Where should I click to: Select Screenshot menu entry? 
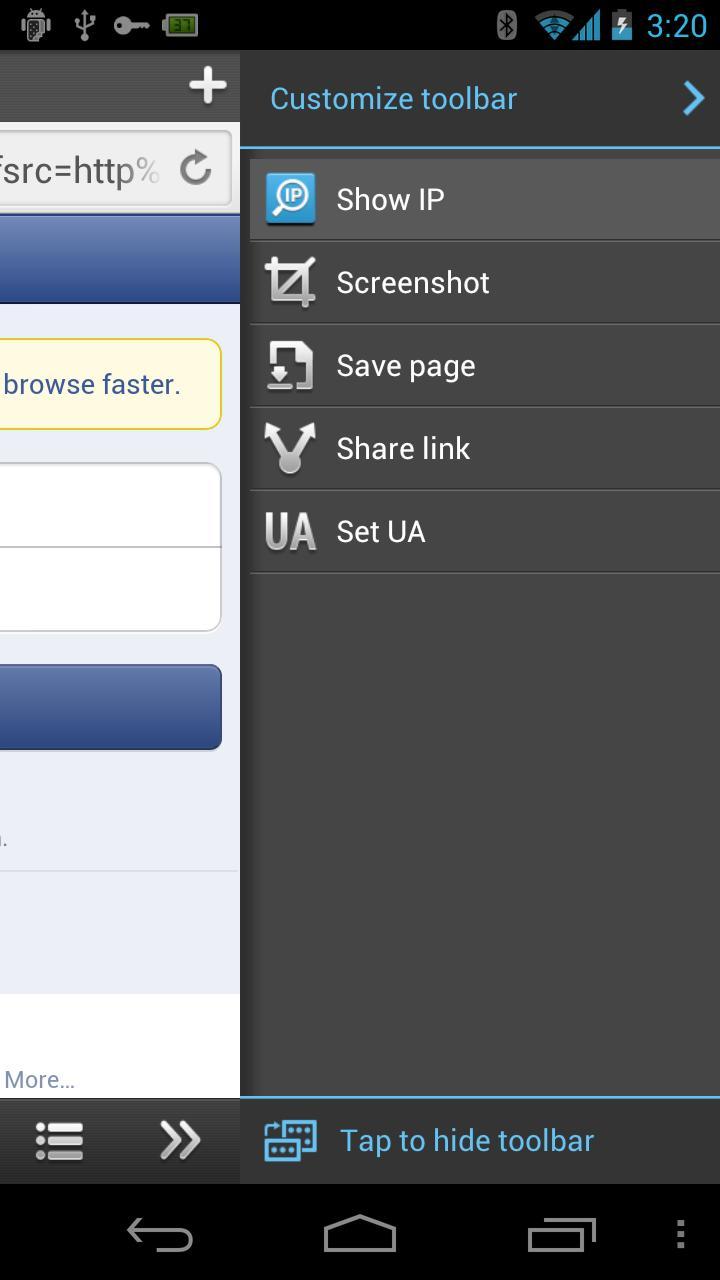pyautogui.click(x=413, y=283)
